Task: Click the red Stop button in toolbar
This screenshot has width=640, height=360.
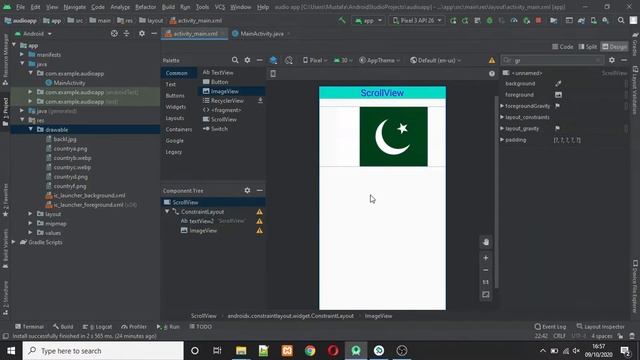Action: 538,20
